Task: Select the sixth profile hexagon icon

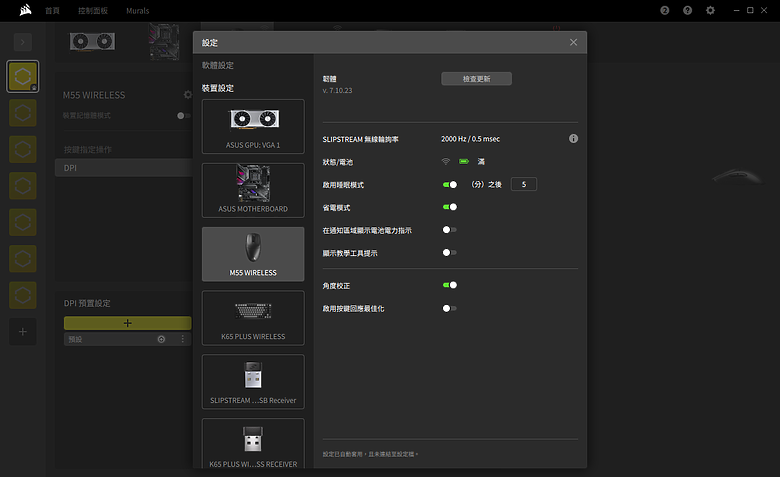Action: 22,259
